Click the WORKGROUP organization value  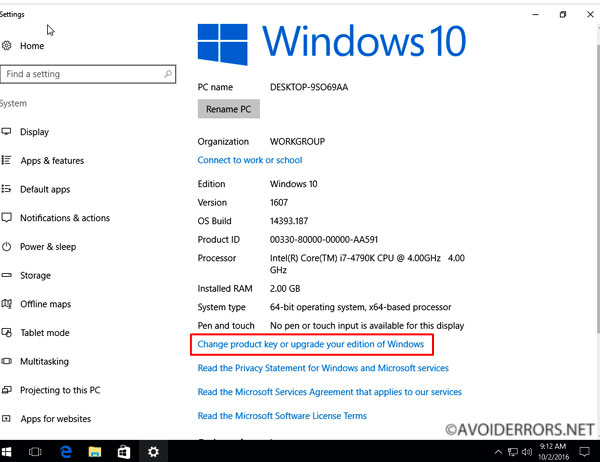297,142
